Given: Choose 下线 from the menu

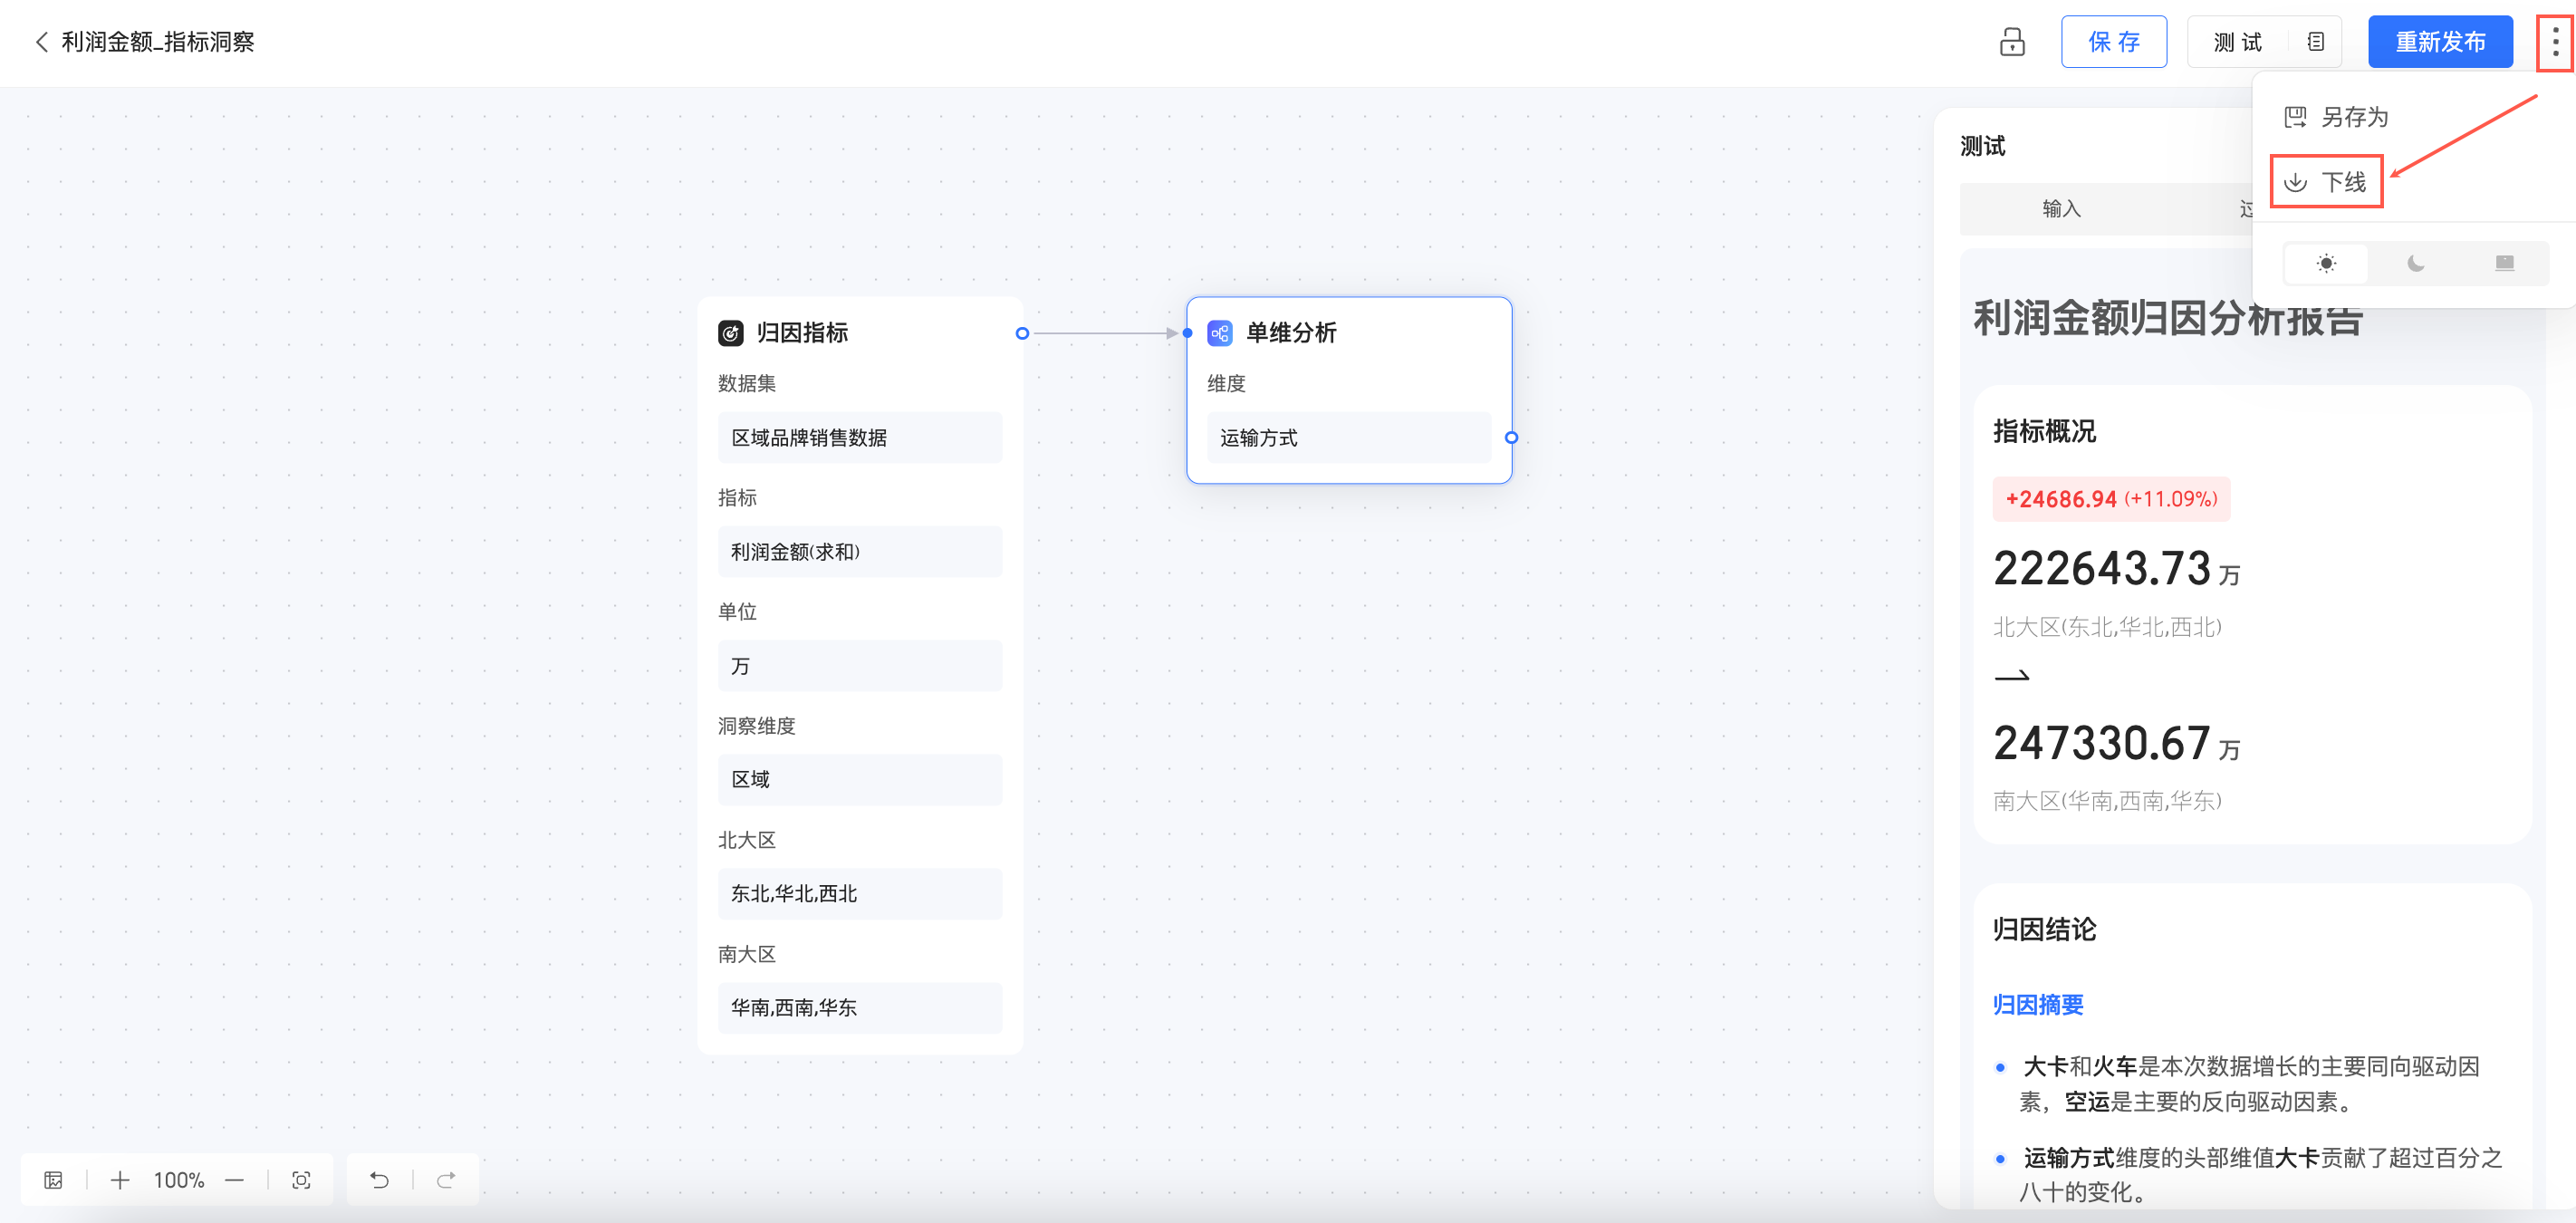Looking at the screenshot, I should point(2326,182).
